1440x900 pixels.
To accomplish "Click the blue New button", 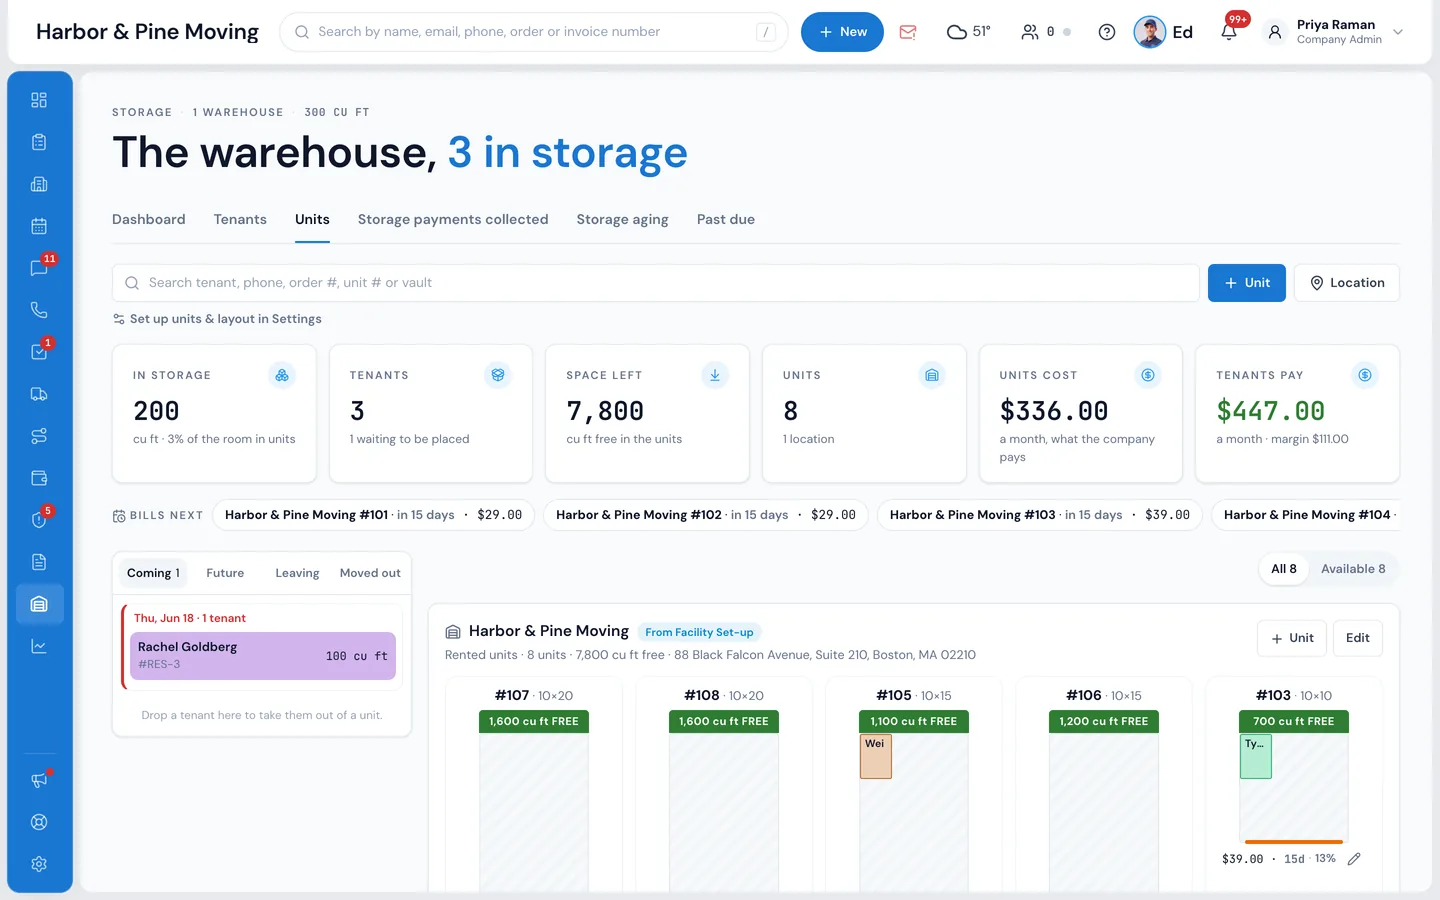I will (x=842, y=32).
